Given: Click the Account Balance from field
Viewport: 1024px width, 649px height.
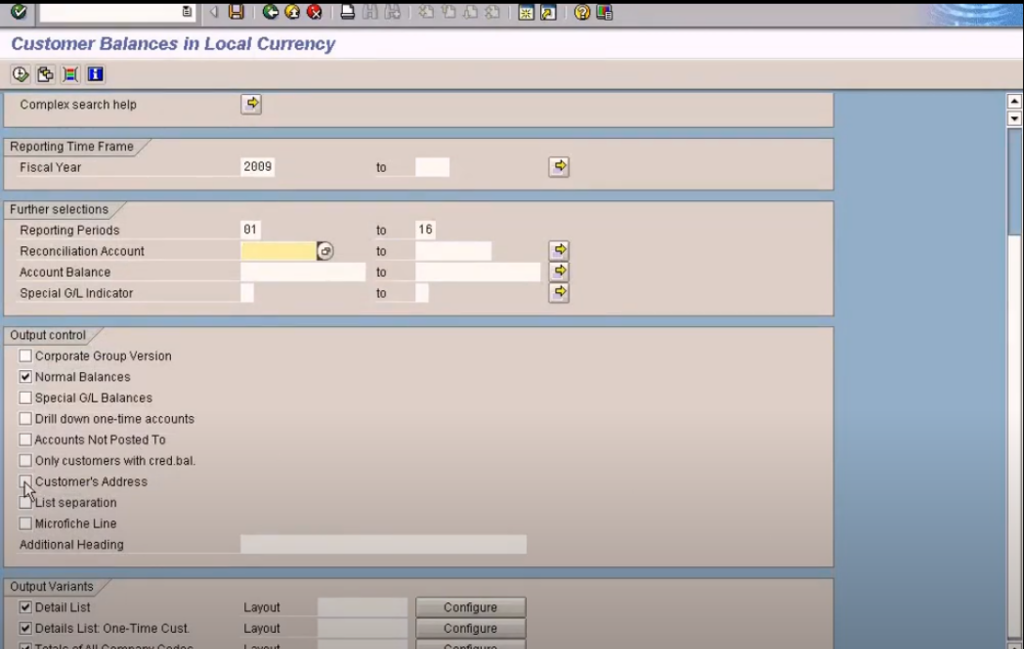Looking at the screenshot, I should 303,272.
